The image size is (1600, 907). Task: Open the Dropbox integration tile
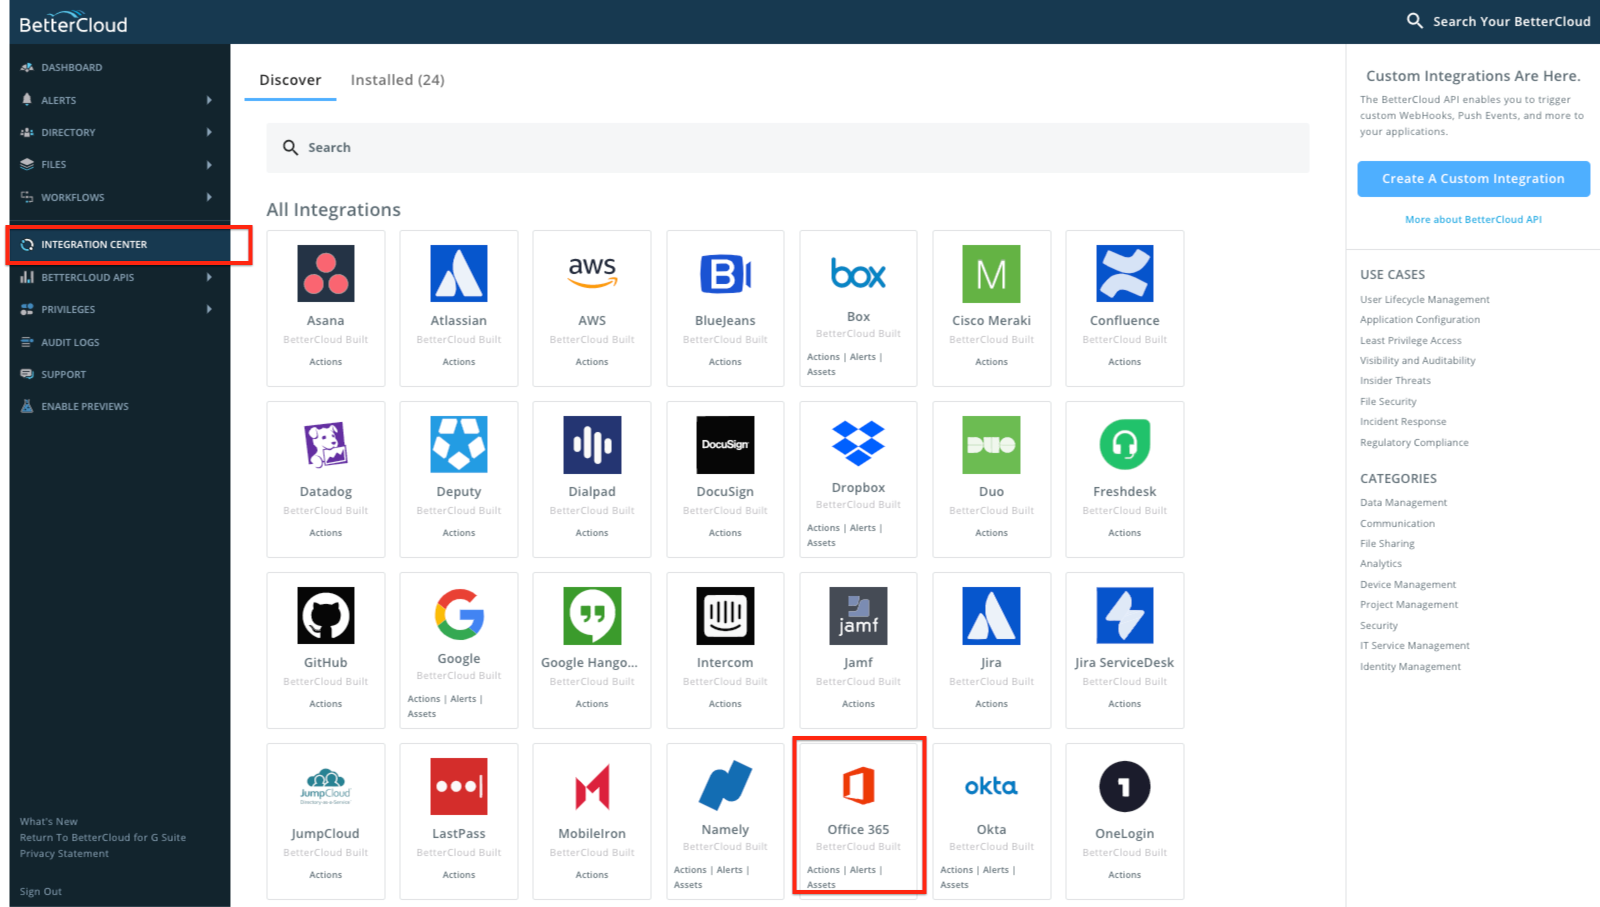click(858, 470)
